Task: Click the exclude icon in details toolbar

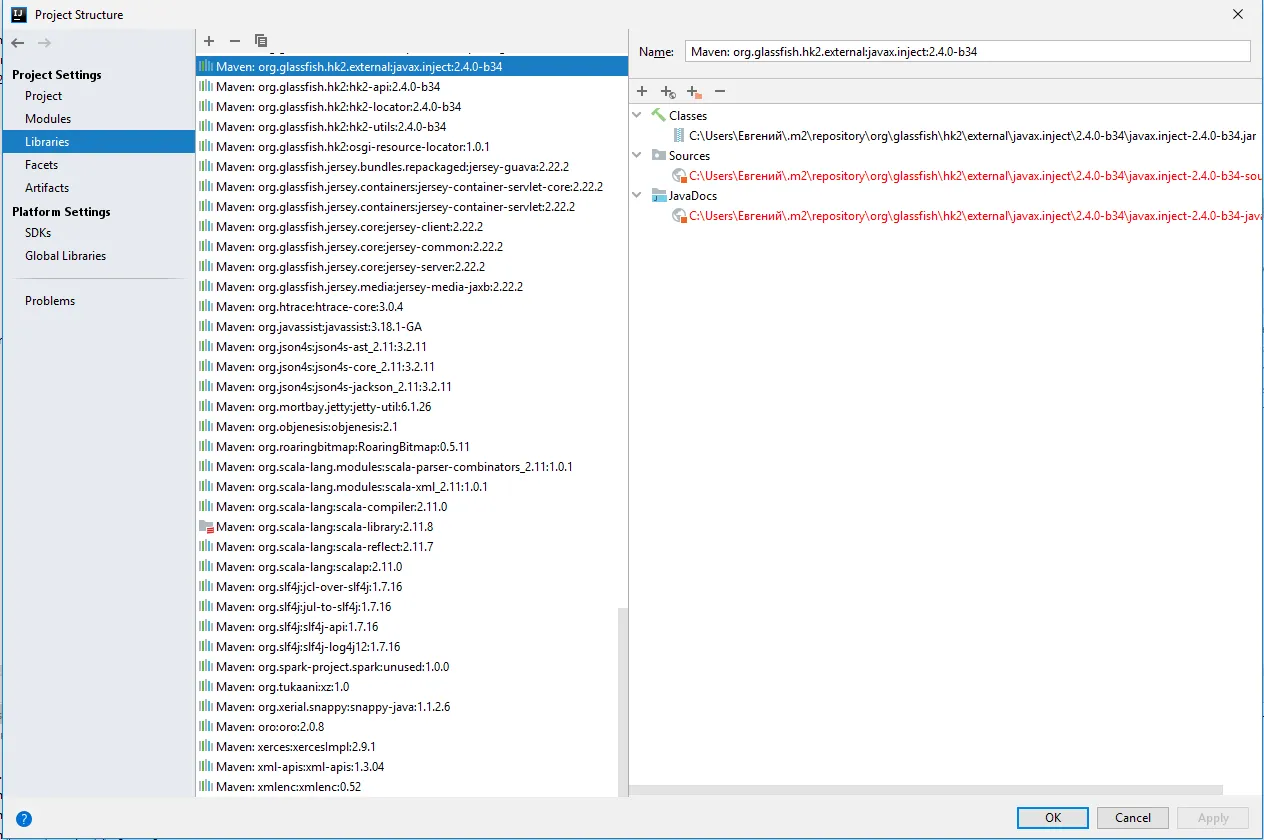Action: coord(694,92)
